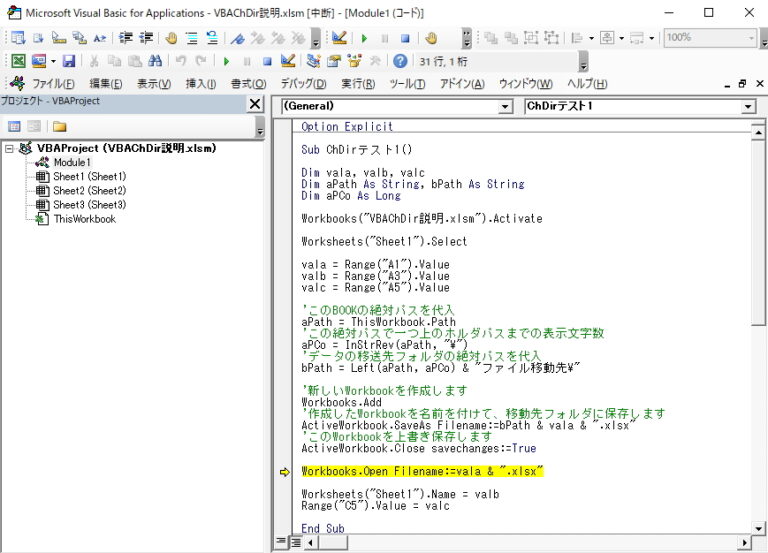This screenshot has width=768, height=553.
Task: Switch to Procedure View at bottom left
Action: tap(281, 542)
